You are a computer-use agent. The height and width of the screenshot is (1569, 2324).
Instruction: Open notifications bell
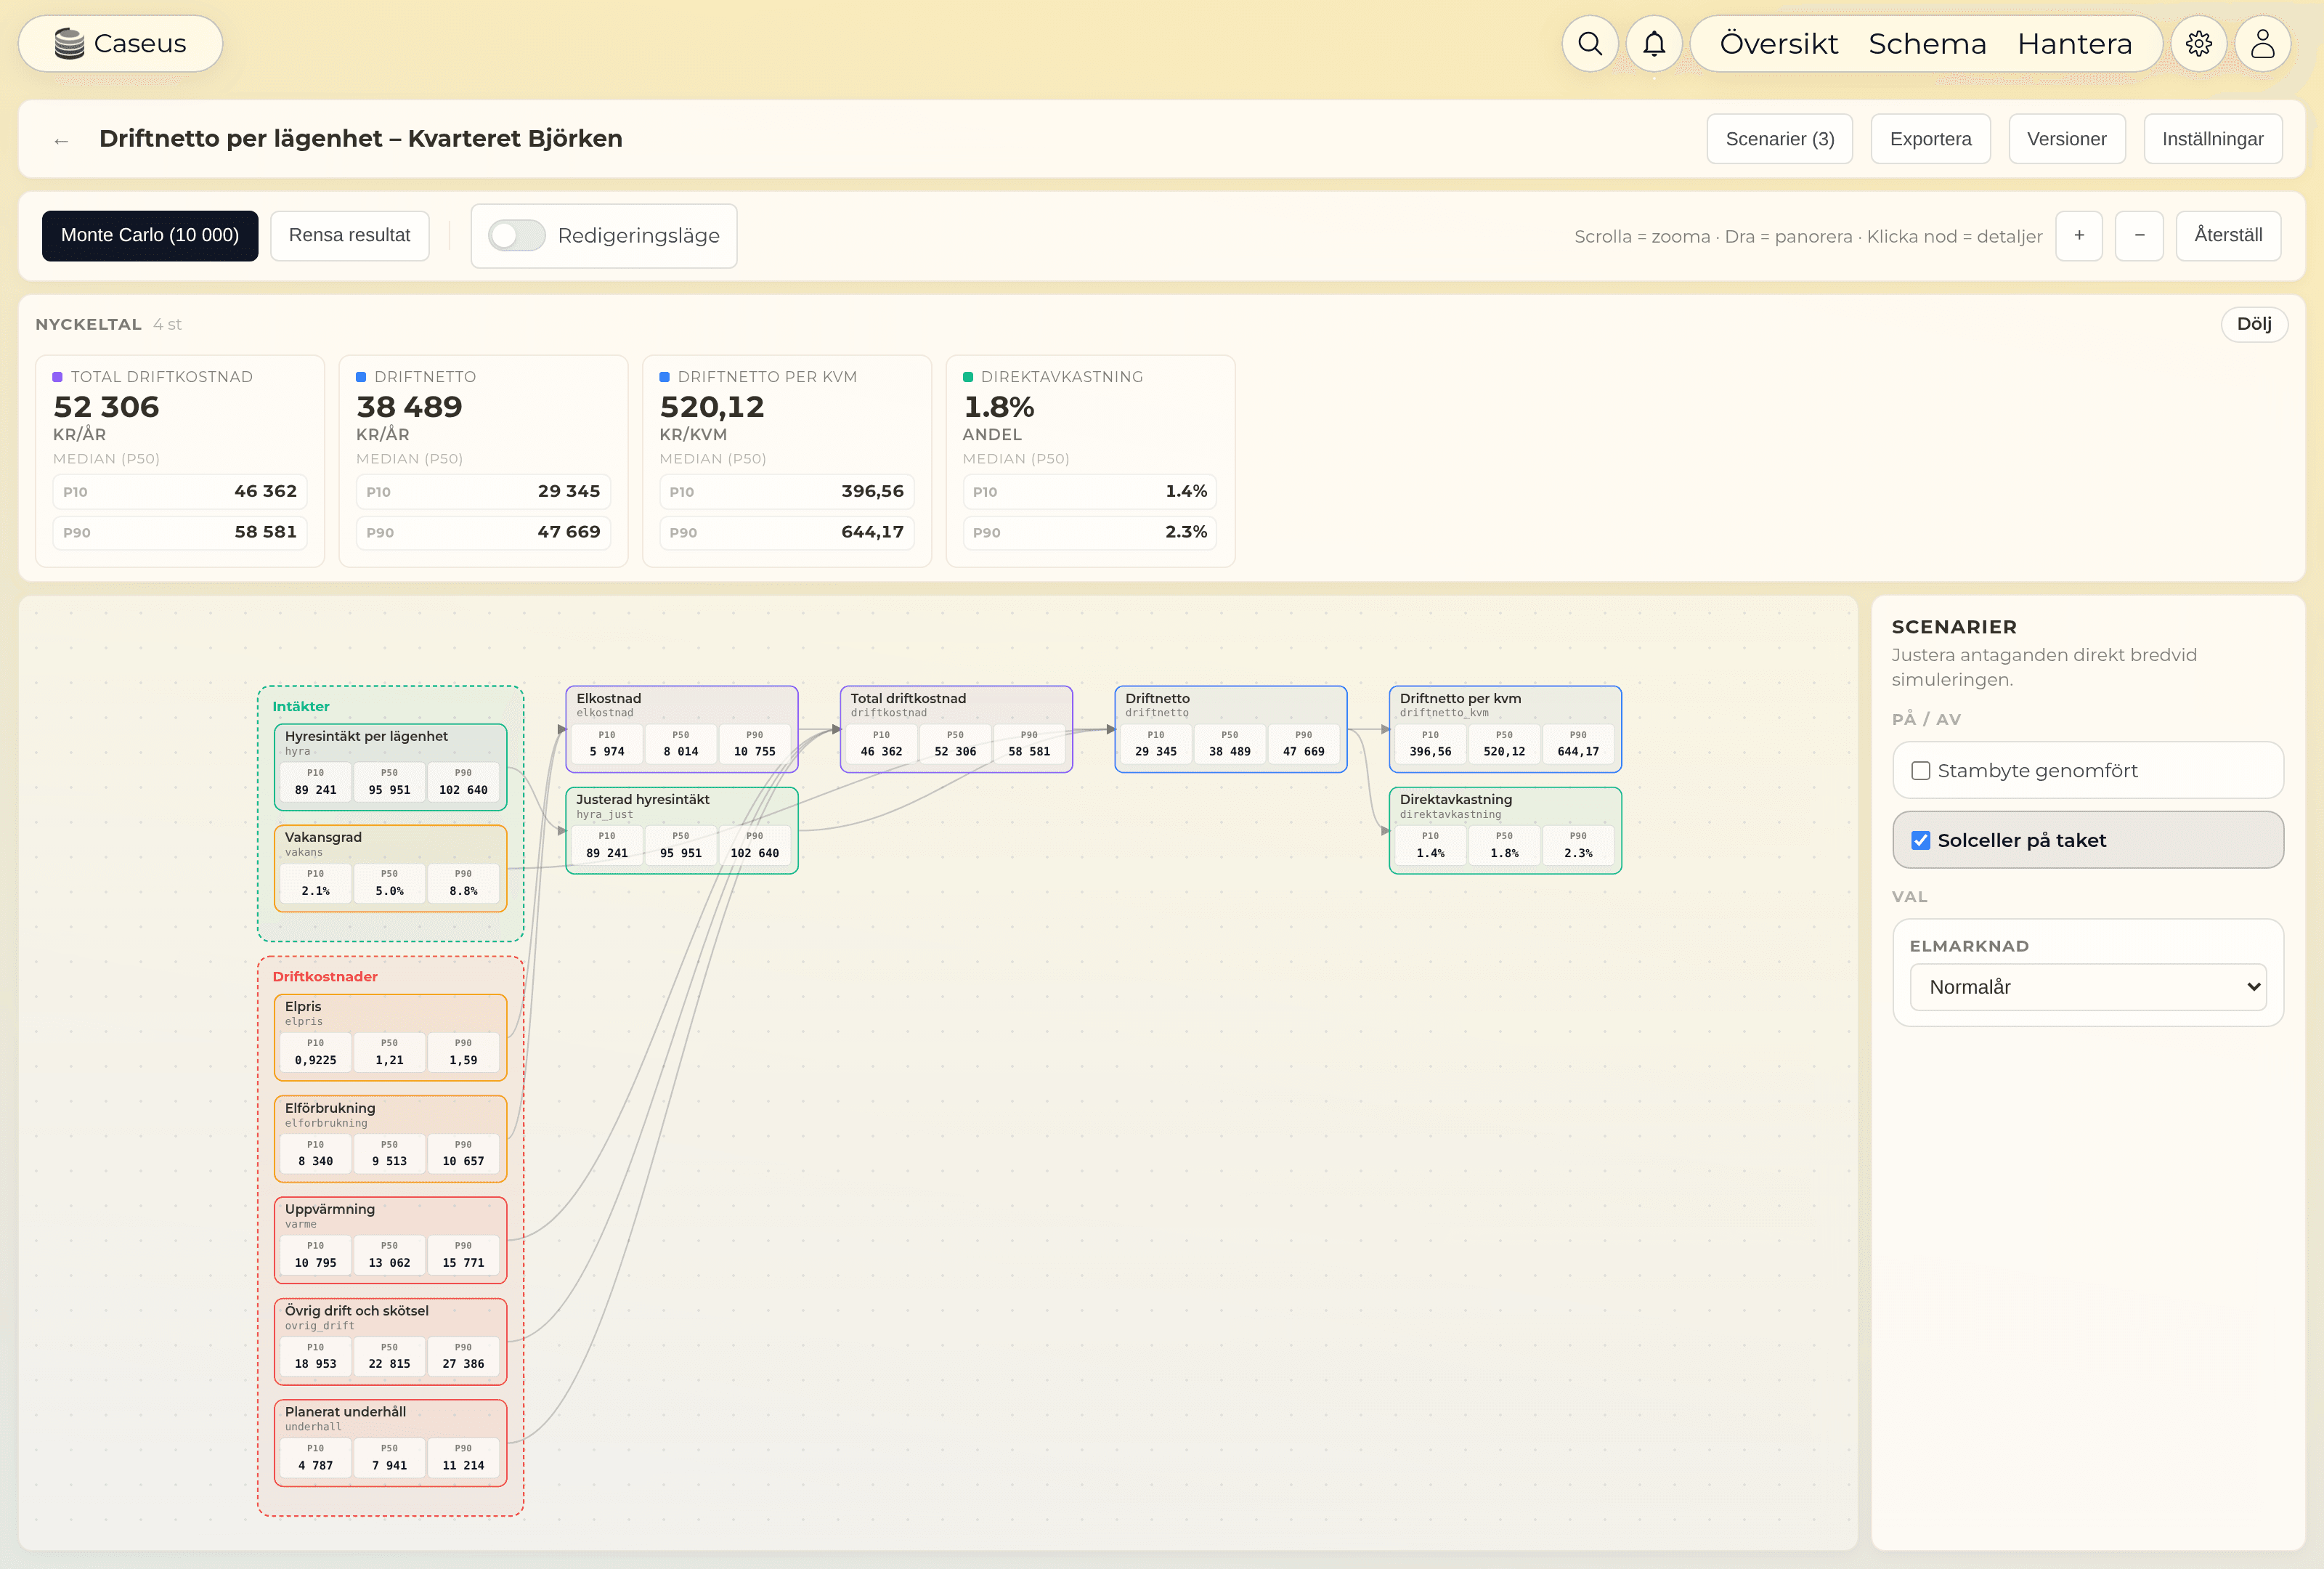point(1654,43)
